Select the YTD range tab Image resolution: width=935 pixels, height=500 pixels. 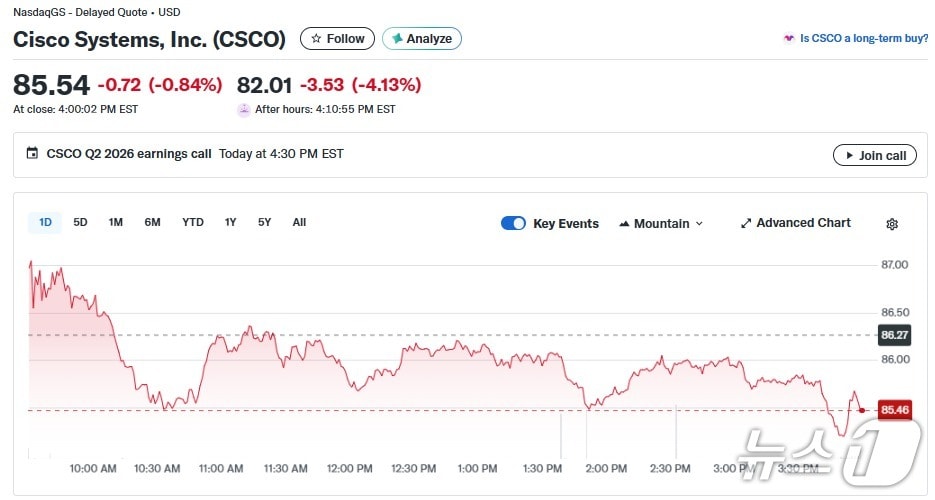pyautogui.click(x=193, y=222)
